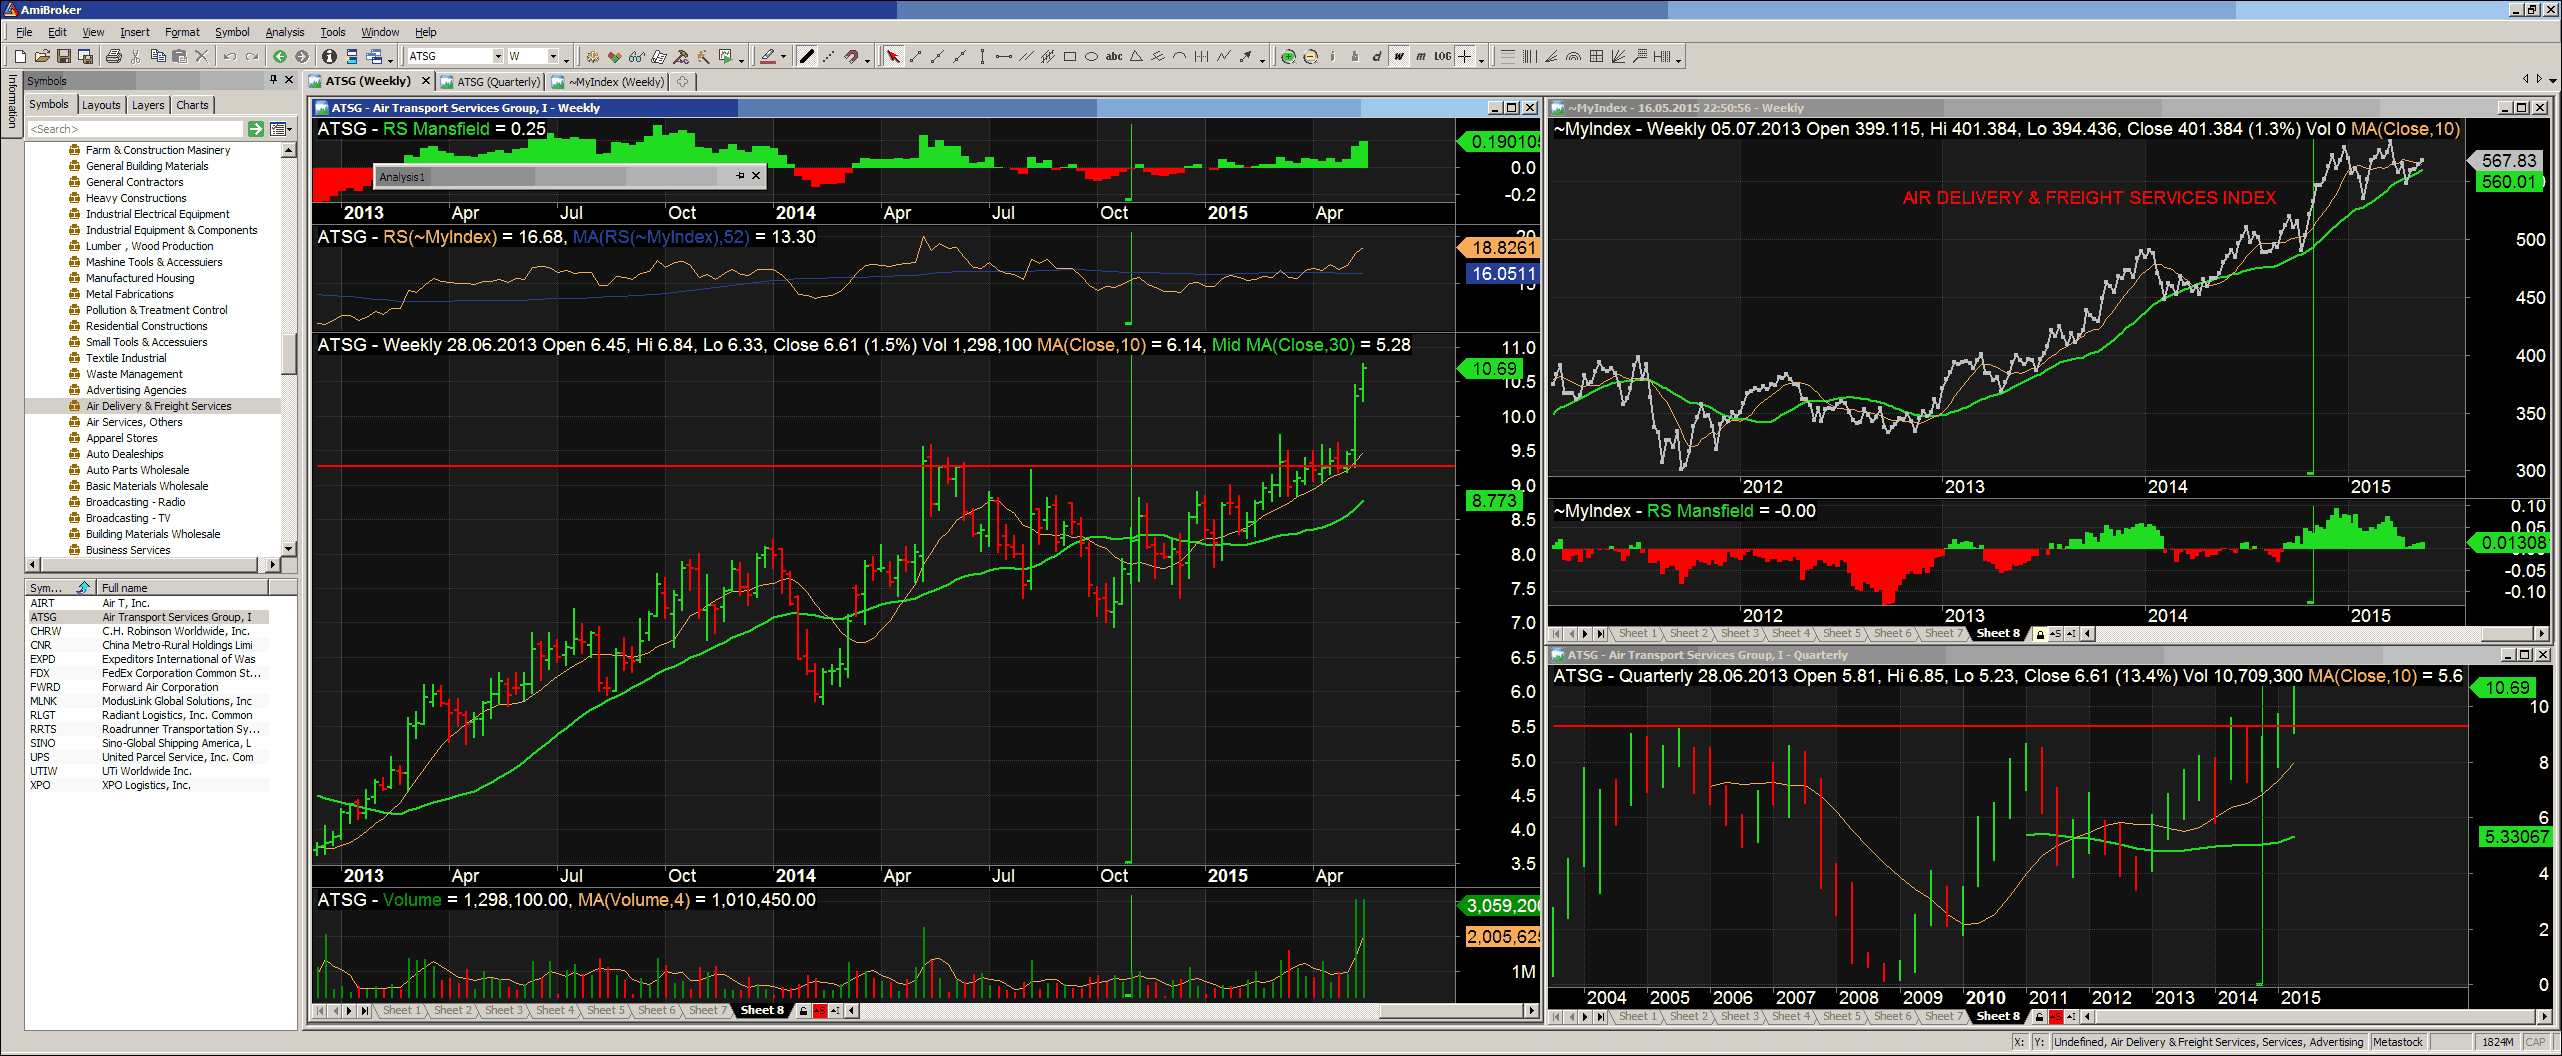Toggle the LOG scale button
This screenshot has width=2562, height=1056.
click(1441, 57)
